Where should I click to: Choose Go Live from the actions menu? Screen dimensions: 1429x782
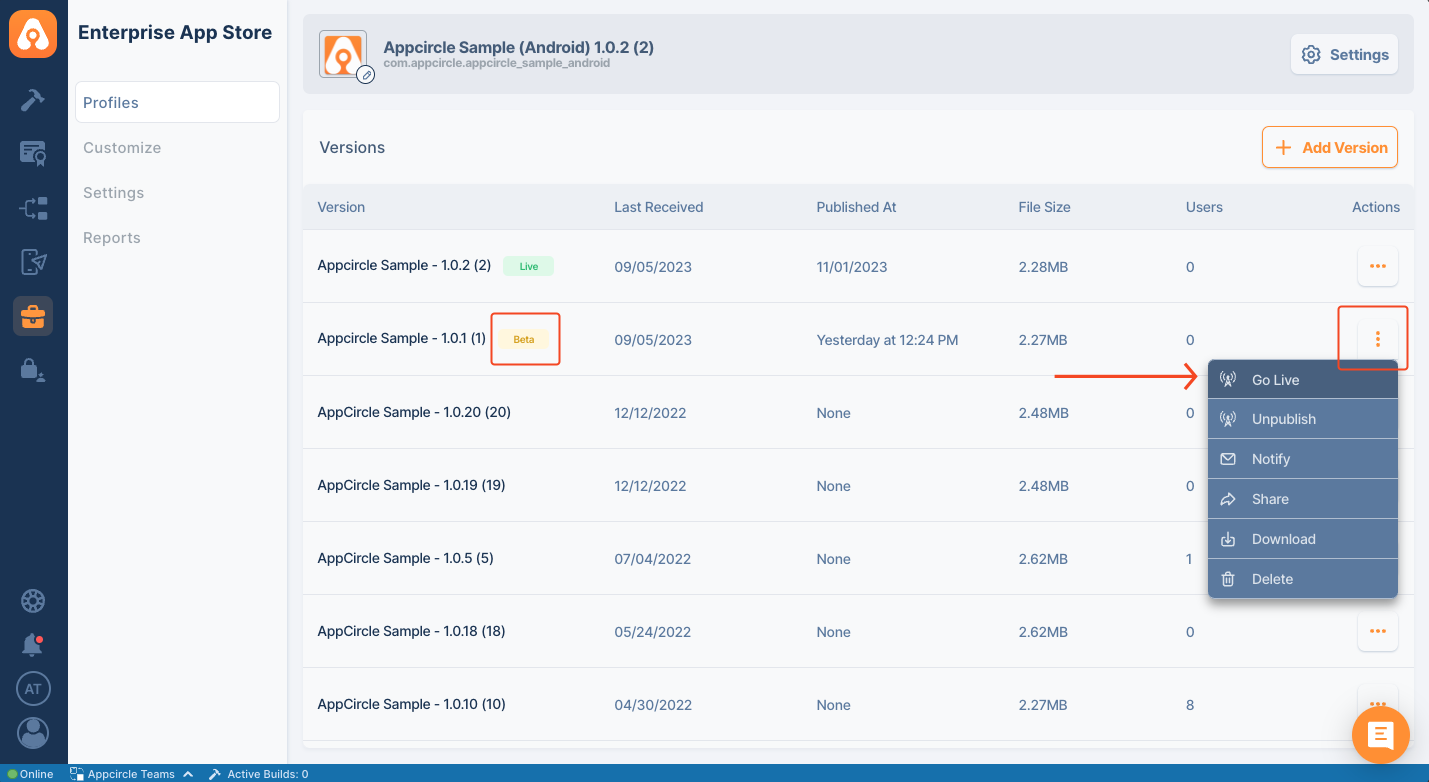1302,380
